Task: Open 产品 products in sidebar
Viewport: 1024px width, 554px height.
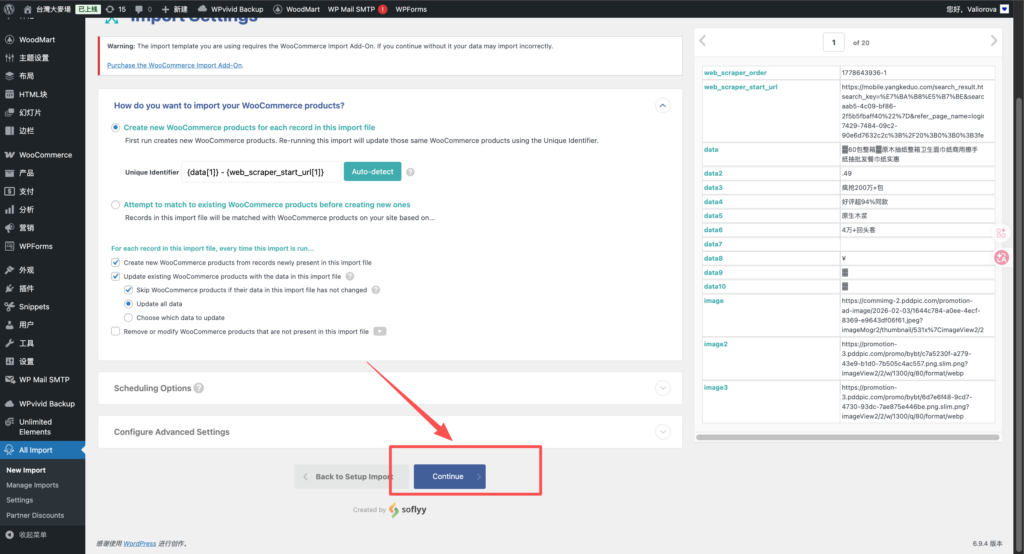Action: (26, 173)
